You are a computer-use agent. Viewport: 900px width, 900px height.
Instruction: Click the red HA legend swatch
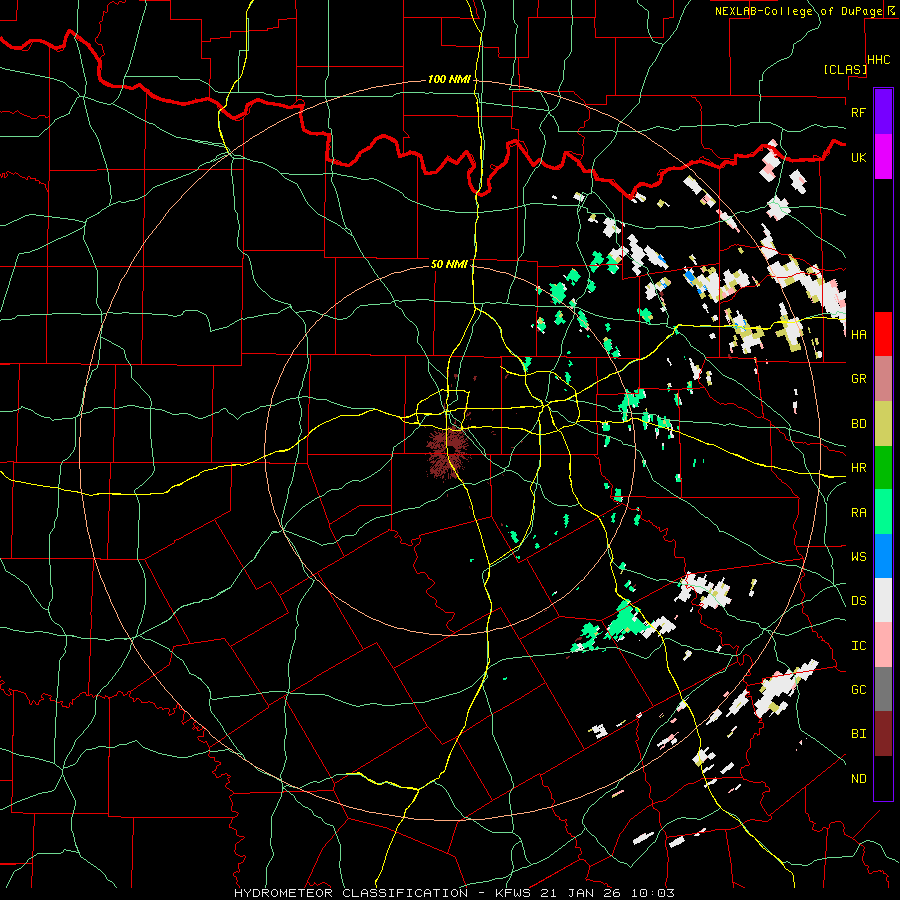coord(883,334)
